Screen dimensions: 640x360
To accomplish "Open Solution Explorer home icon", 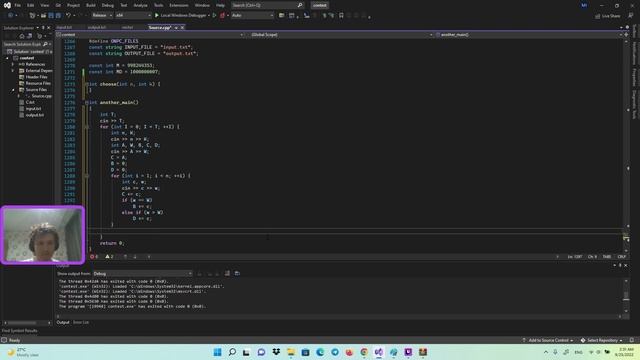I will click(22, 36).
